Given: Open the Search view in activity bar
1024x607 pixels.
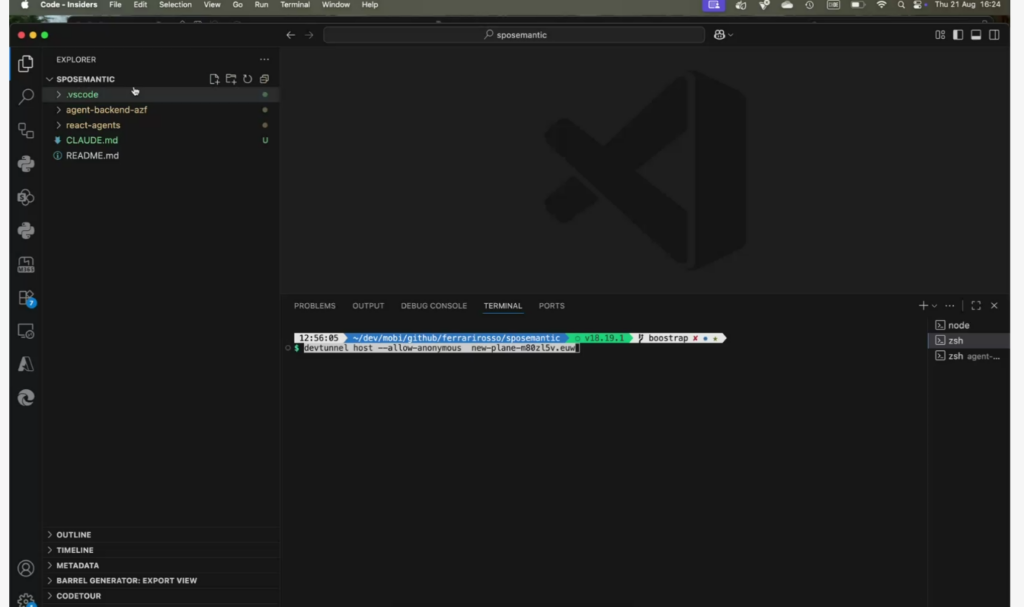Looking at the screenshot, I should pos(25,97).
